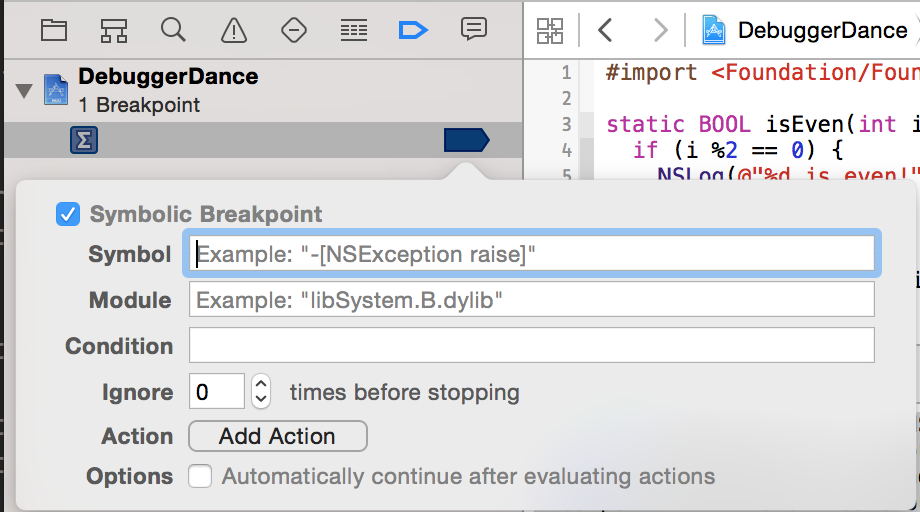Switch to the Debug navigator
The height and width of the screenshot is (512, 920).
pos(354,30)
